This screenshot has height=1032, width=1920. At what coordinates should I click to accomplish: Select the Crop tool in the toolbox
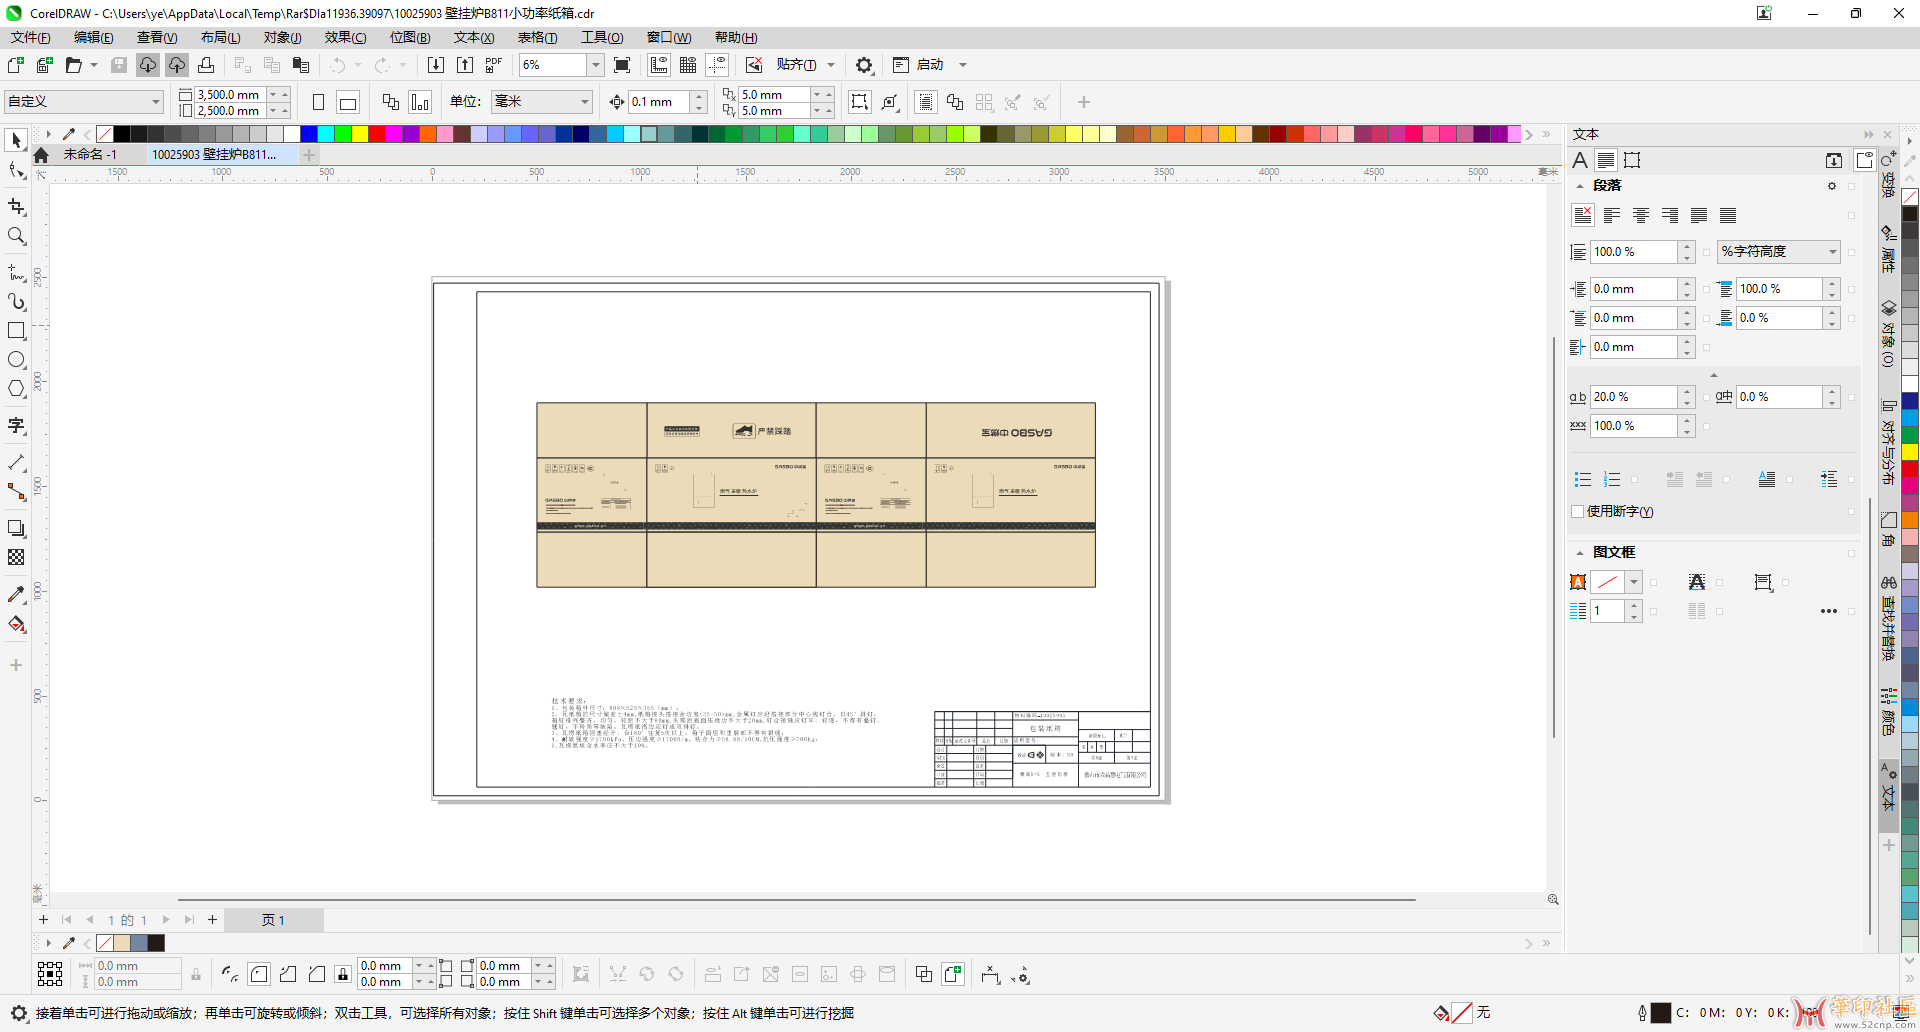[17, 207]
